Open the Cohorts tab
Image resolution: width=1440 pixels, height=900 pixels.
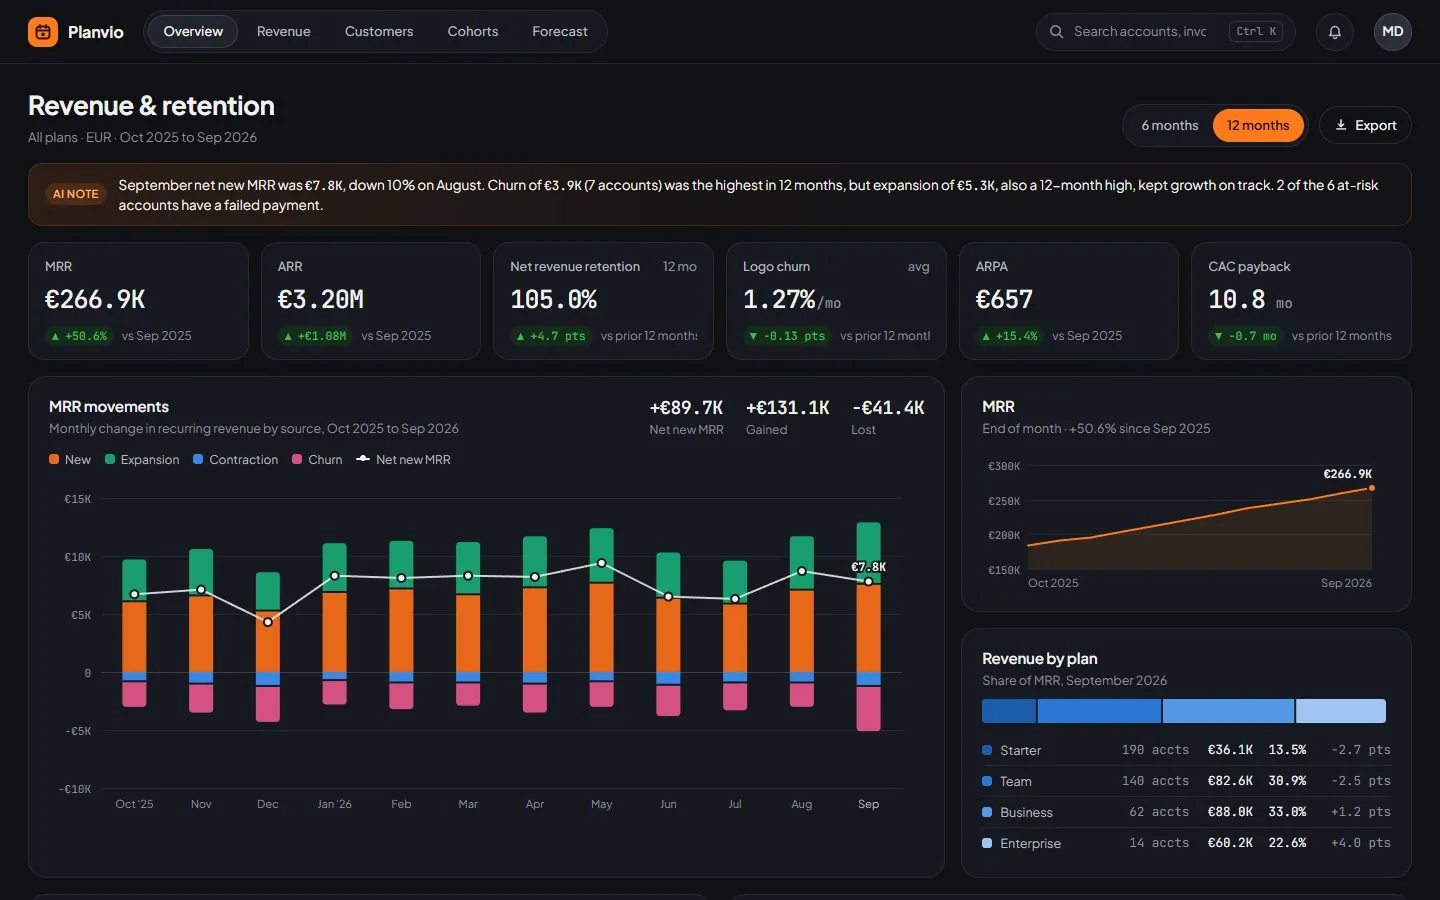coord(473,32)
